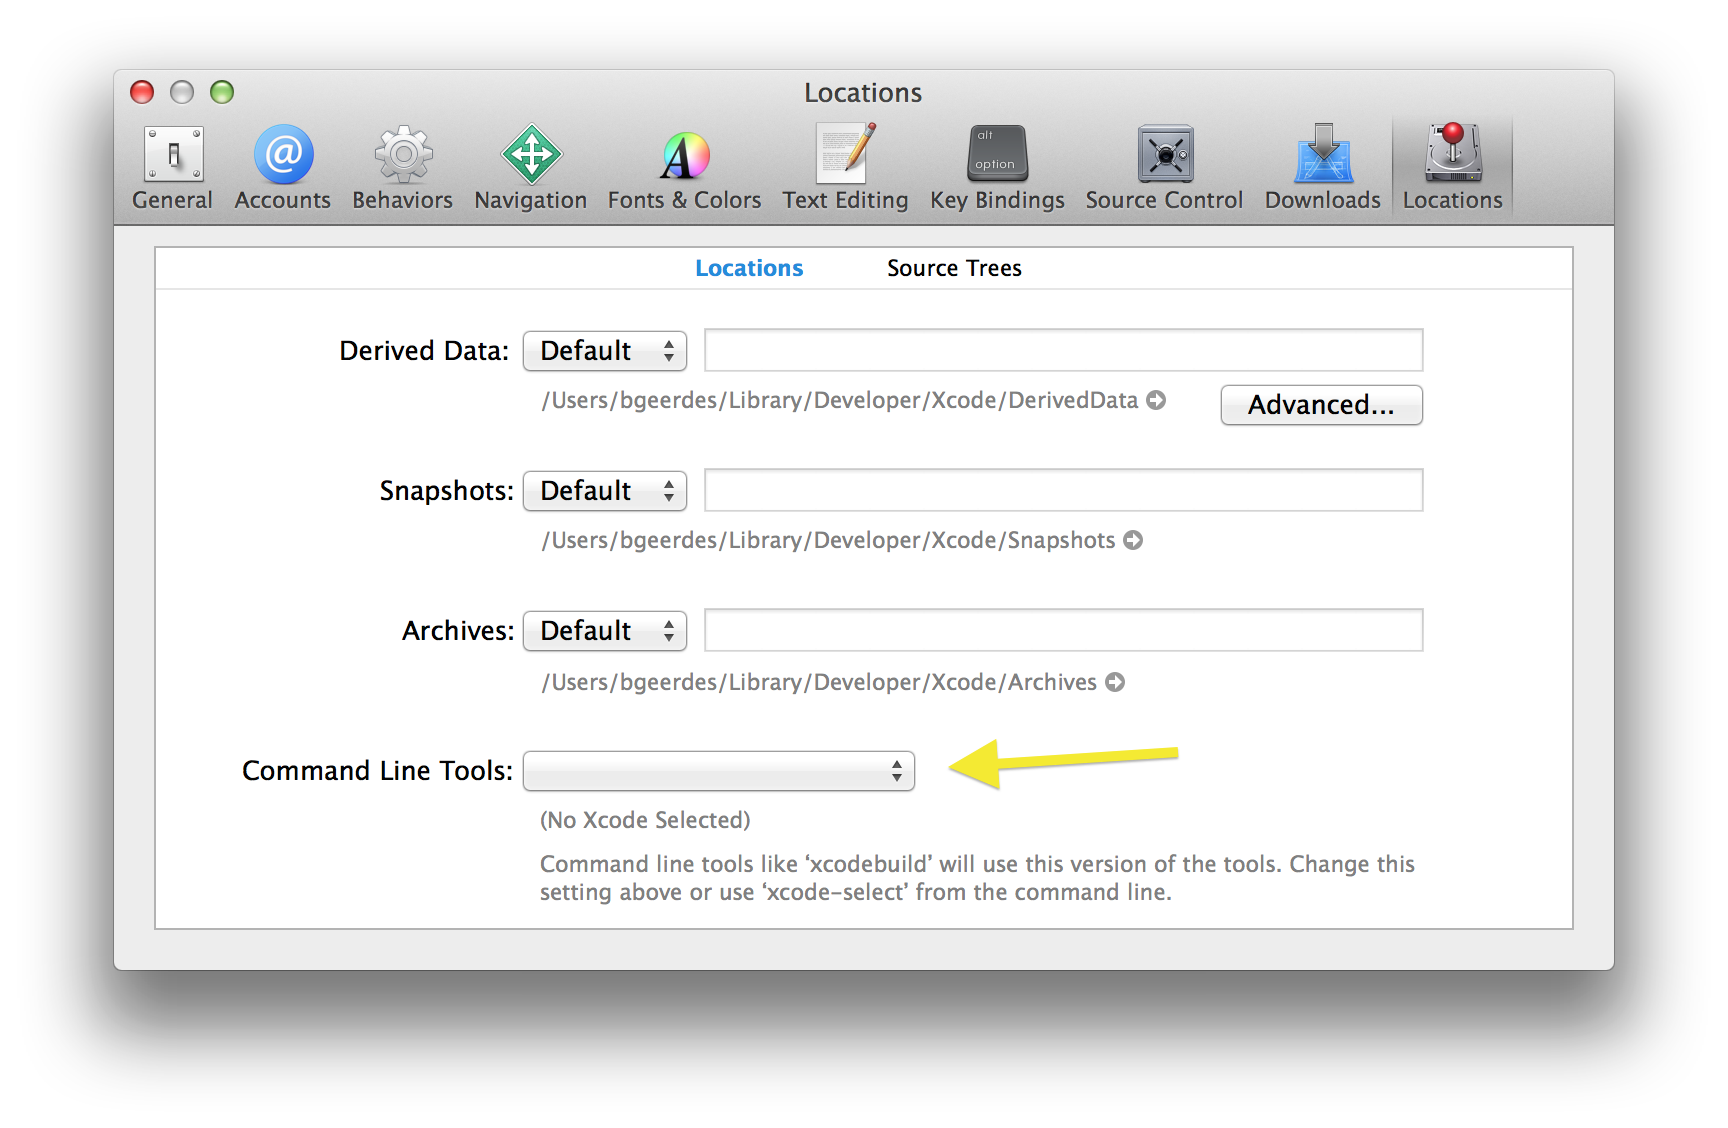Open the Source Control pane
This screenshot has height=1128, width=1728.
(1165, 168)
